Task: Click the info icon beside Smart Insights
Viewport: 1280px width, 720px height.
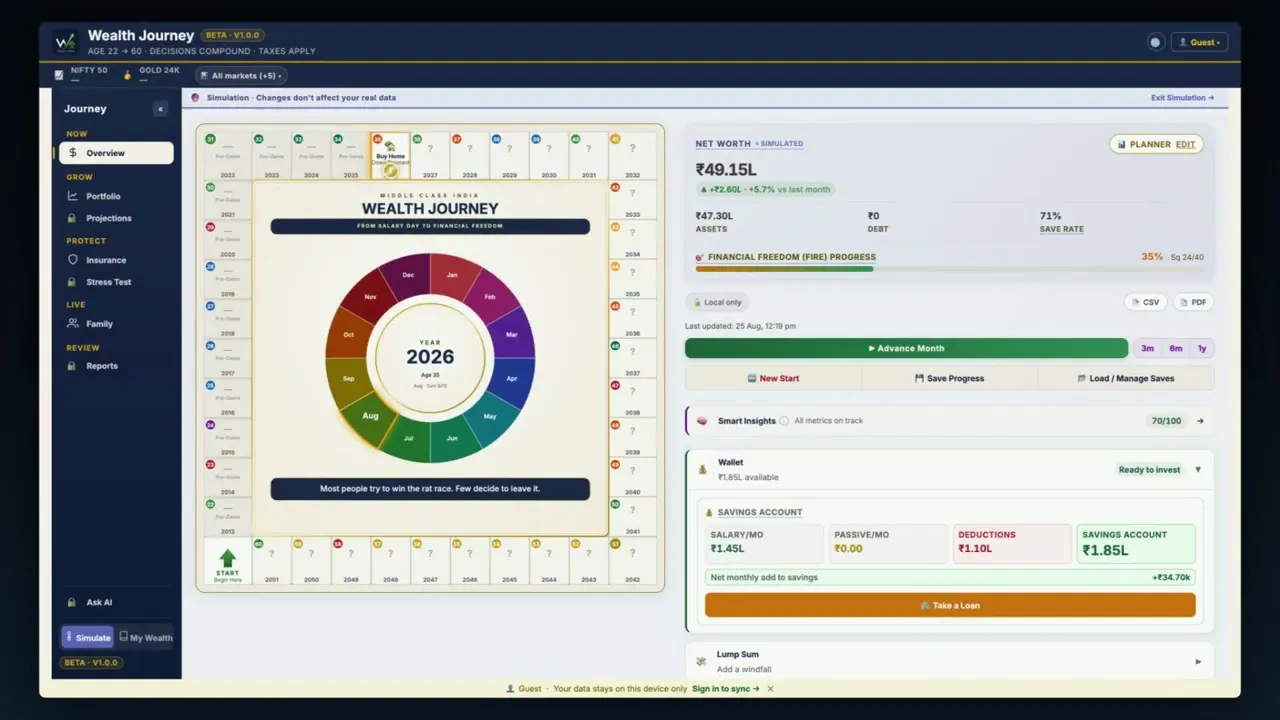Action: (x=784, y=421)
